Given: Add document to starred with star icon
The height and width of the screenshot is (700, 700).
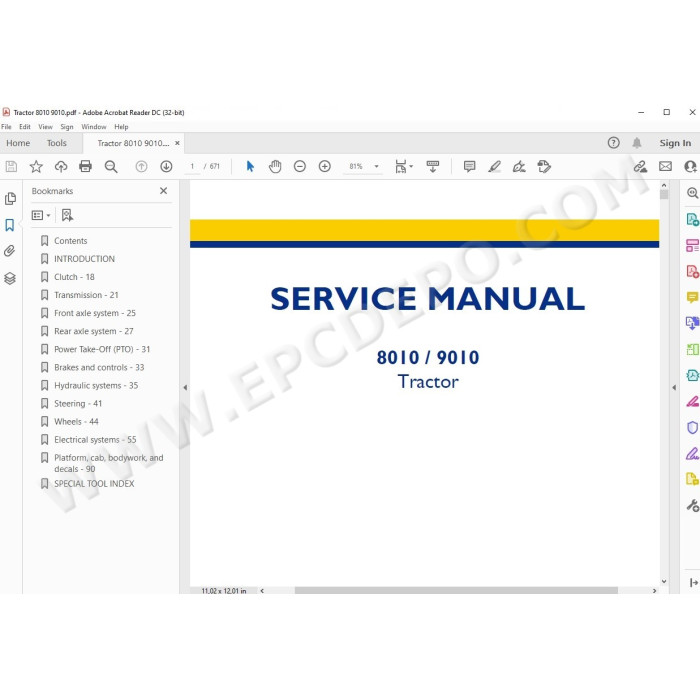Looking at the screenshot, I should point(36,167).
